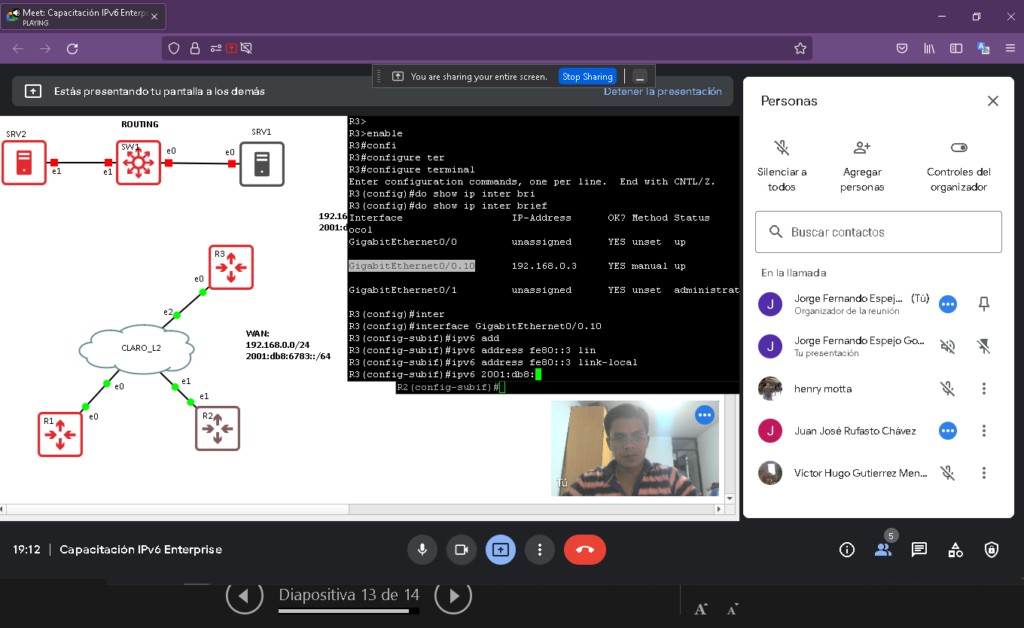This screenshot has width=1024, height=628.
Task: Open Firefox application hamburger menu
Action: 1008,48
